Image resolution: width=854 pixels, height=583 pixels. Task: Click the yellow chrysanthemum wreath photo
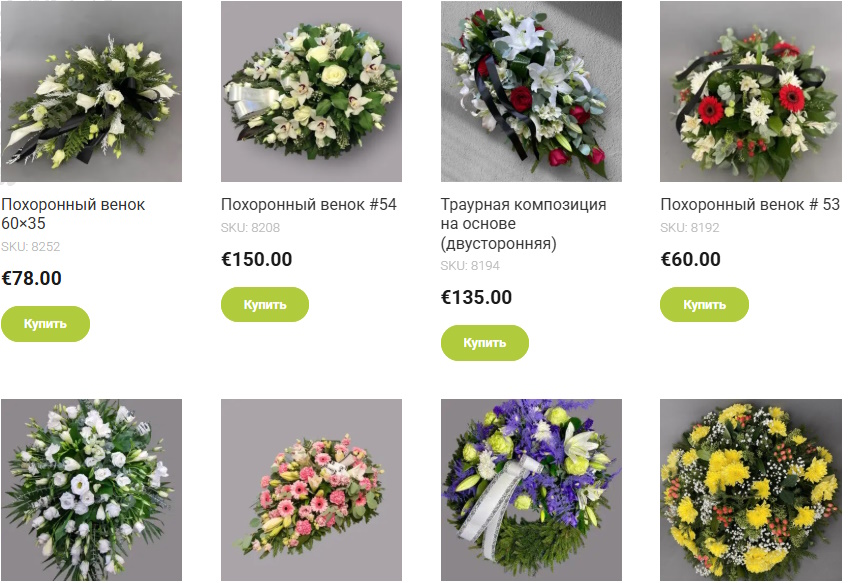750,488
